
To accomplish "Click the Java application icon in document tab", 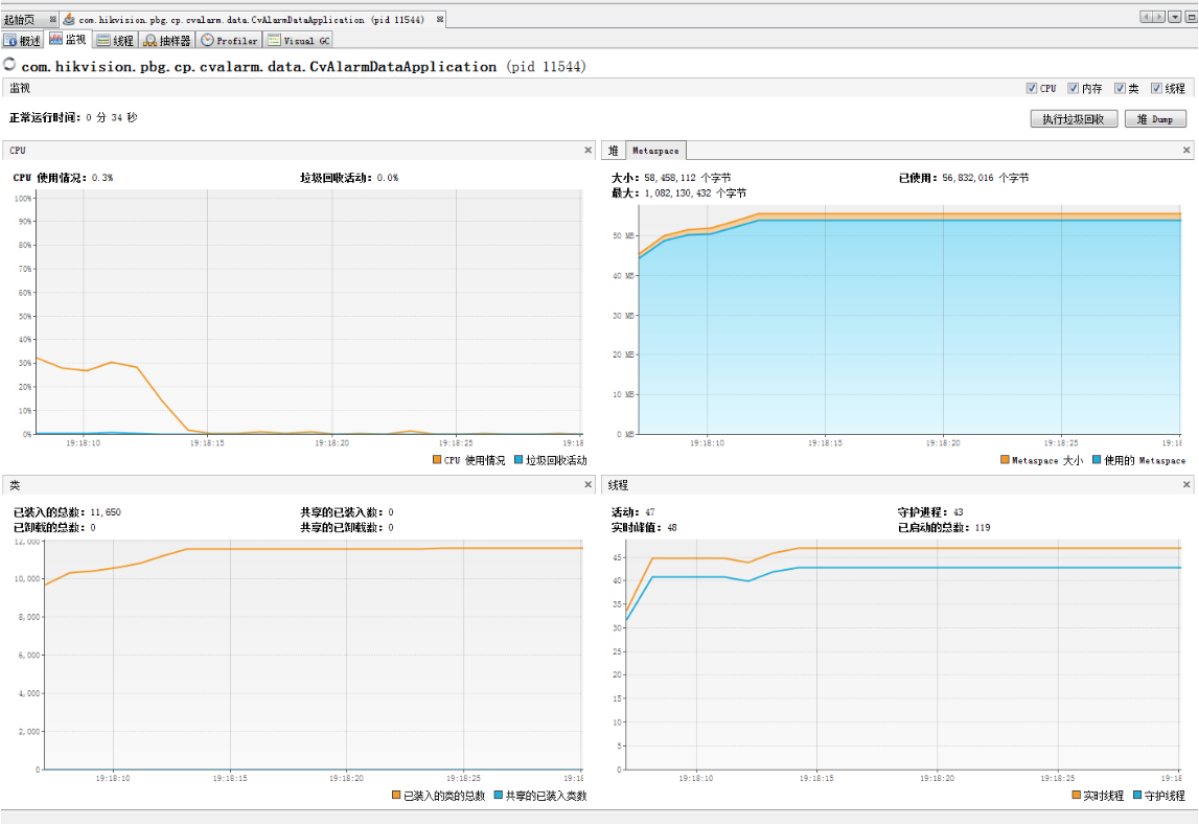I will [69, 19].
